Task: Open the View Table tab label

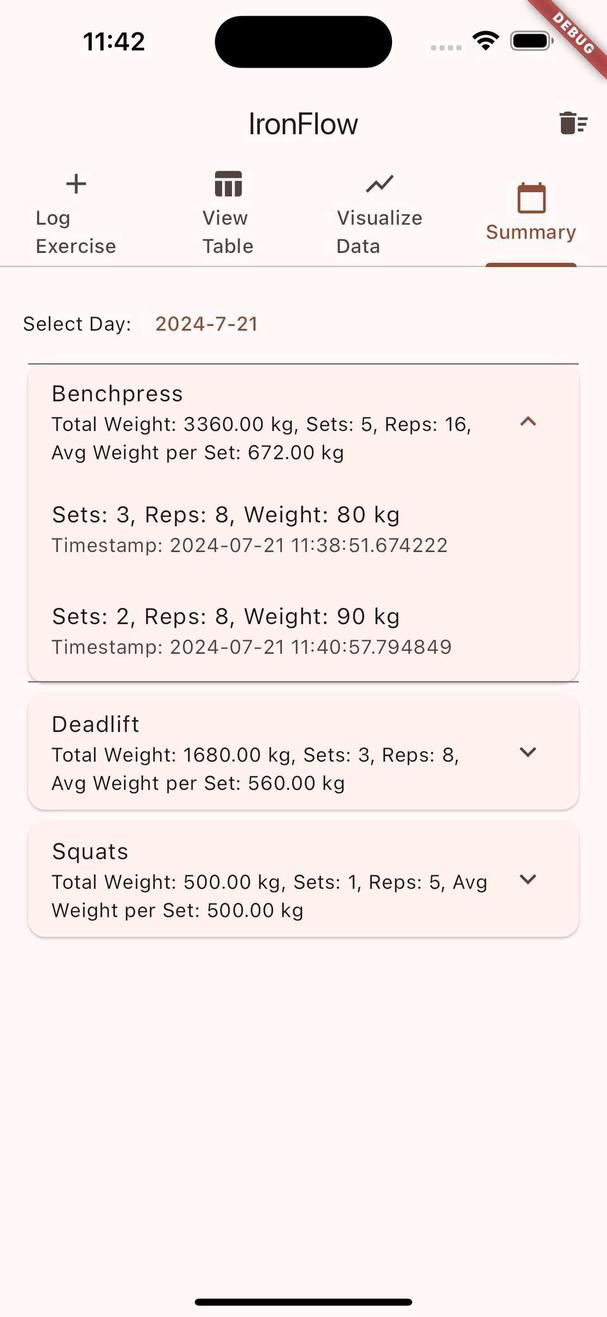Action: 228,232
